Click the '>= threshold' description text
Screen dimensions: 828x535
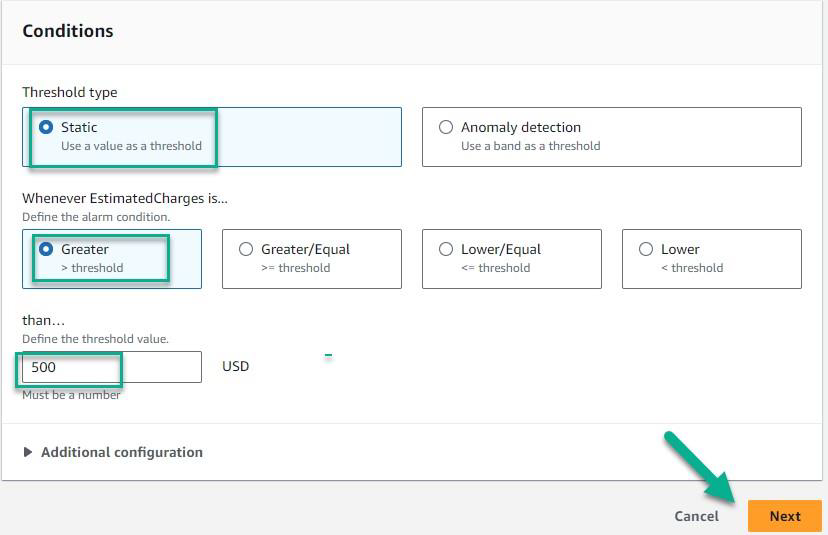click(295, 268)
